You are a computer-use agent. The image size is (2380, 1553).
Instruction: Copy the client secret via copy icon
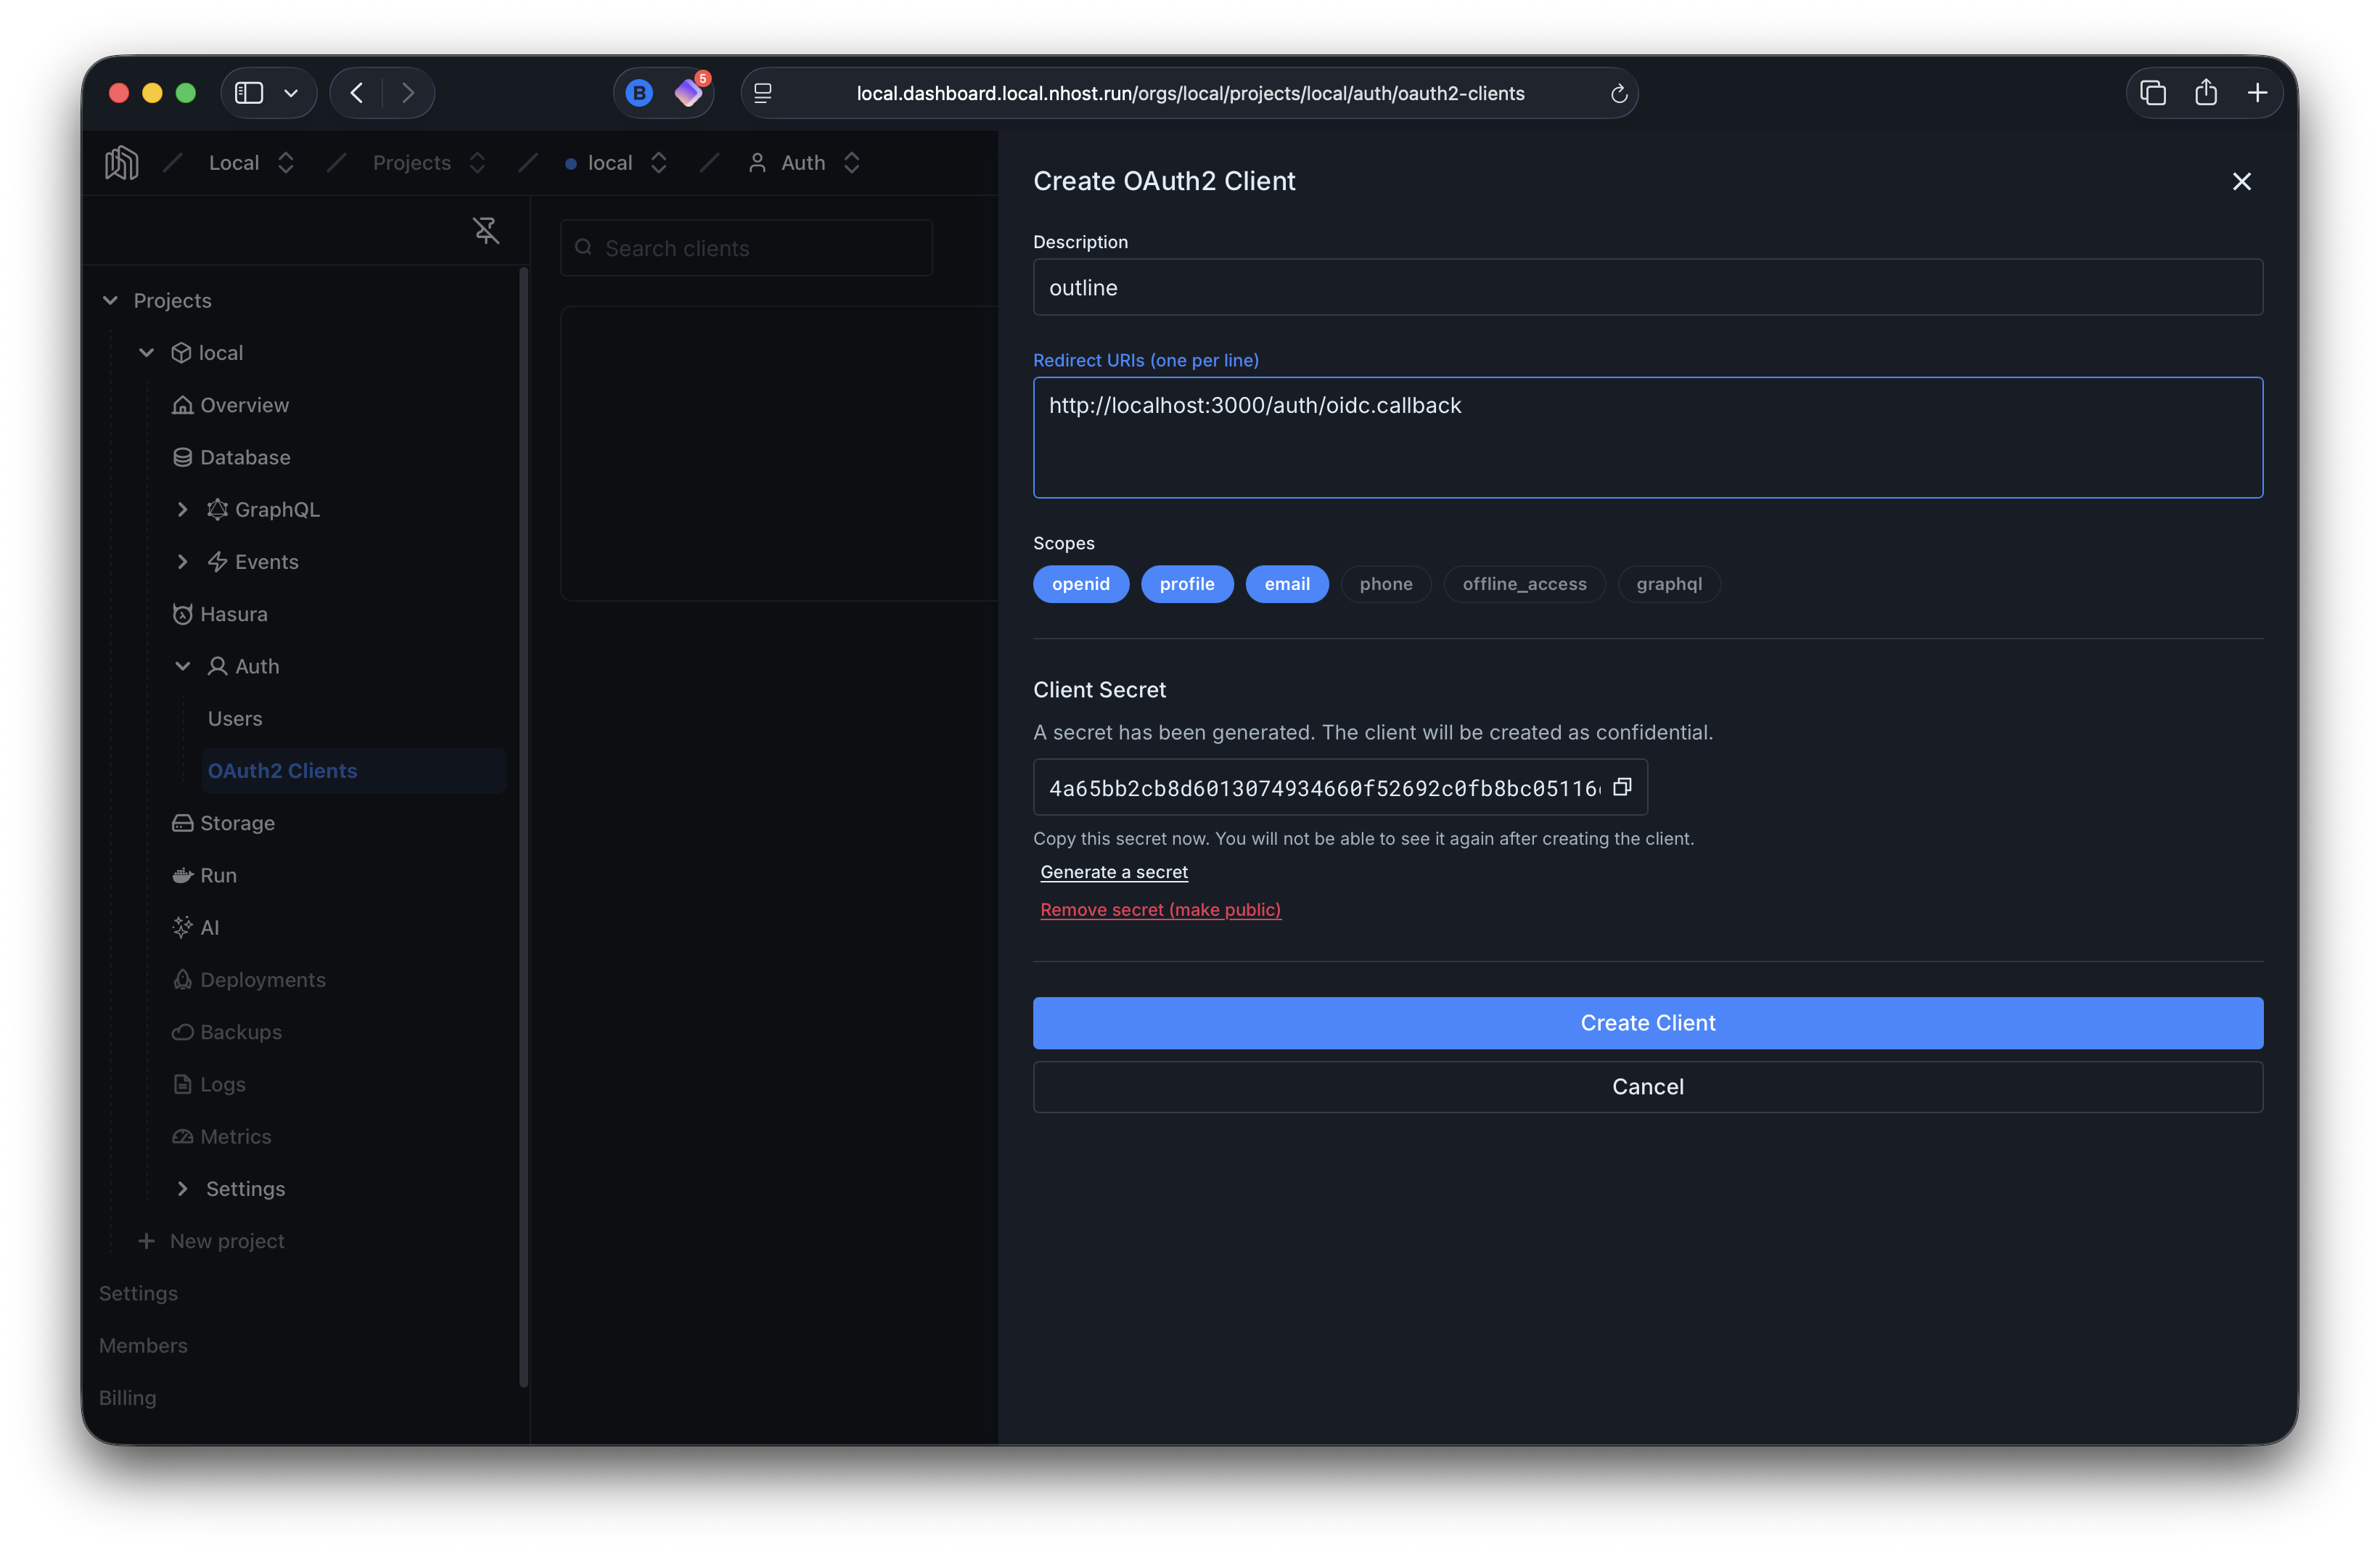(x=1622, y=787)
